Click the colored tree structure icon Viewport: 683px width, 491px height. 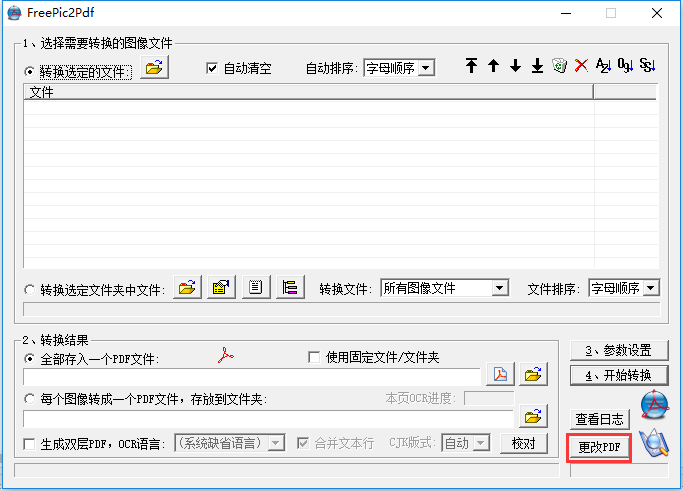click(x=290, y=287)
